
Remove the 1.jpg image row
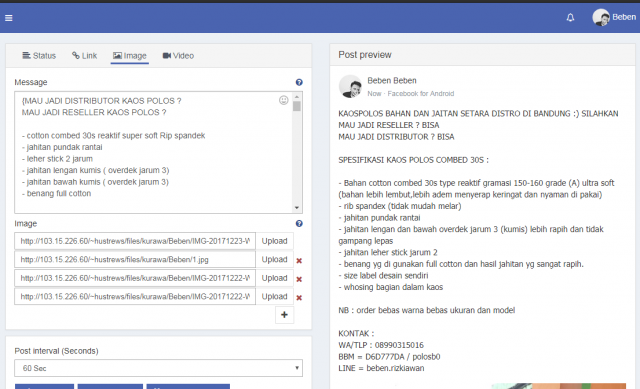click(299, 260)
